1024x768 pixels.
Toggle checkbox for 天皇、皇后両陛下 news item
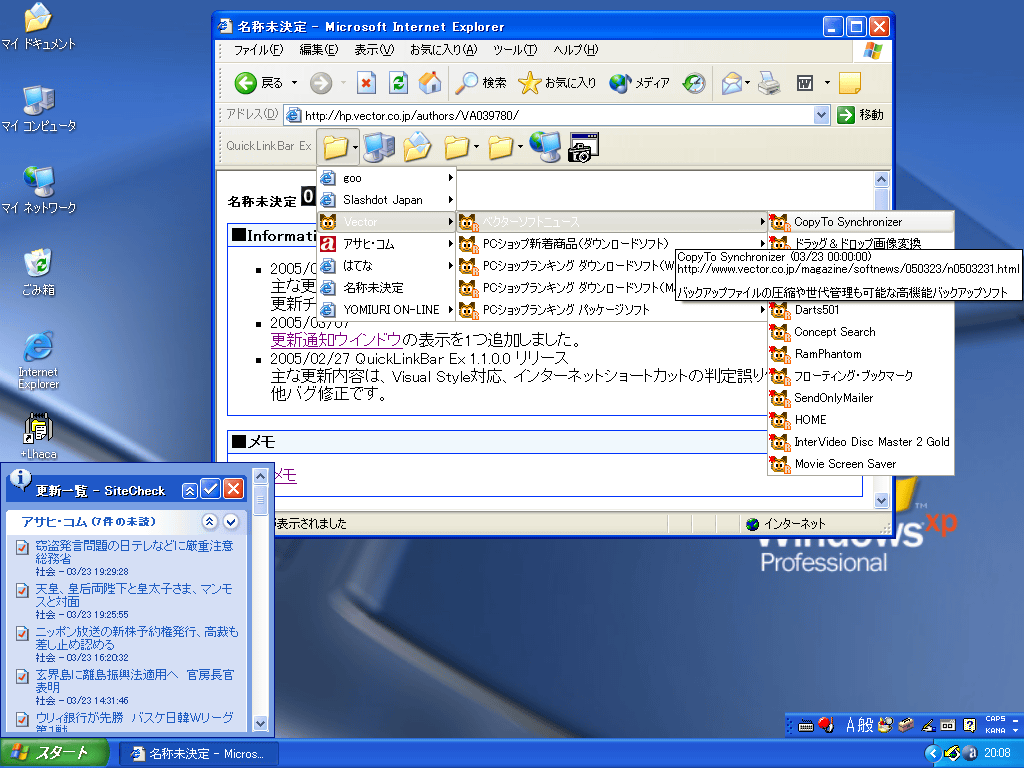(22, 590)
